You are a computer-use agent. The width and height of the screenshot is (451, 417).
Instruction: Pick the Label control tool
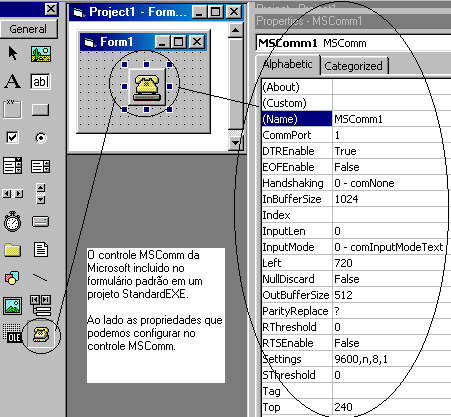13,81
